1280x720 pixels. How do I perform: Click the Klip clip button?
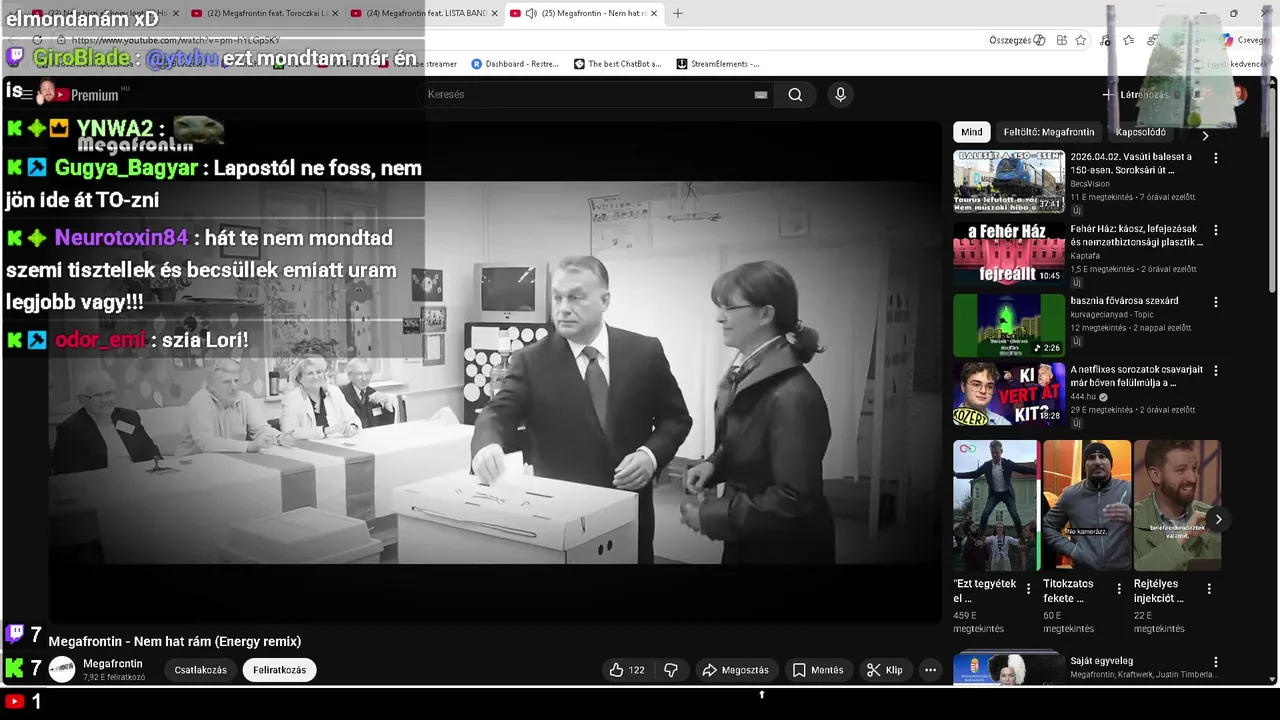point(884,670)
